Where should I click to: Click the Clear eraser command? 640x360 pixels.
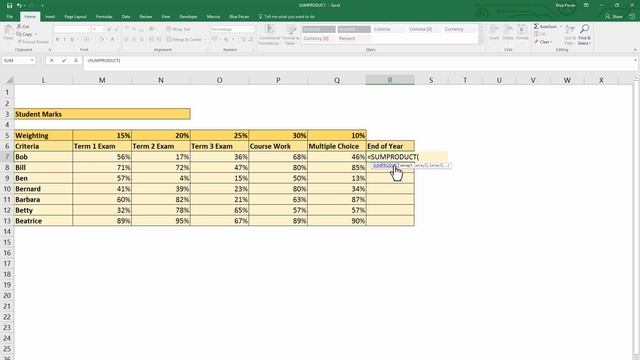[x=543, y=42]
